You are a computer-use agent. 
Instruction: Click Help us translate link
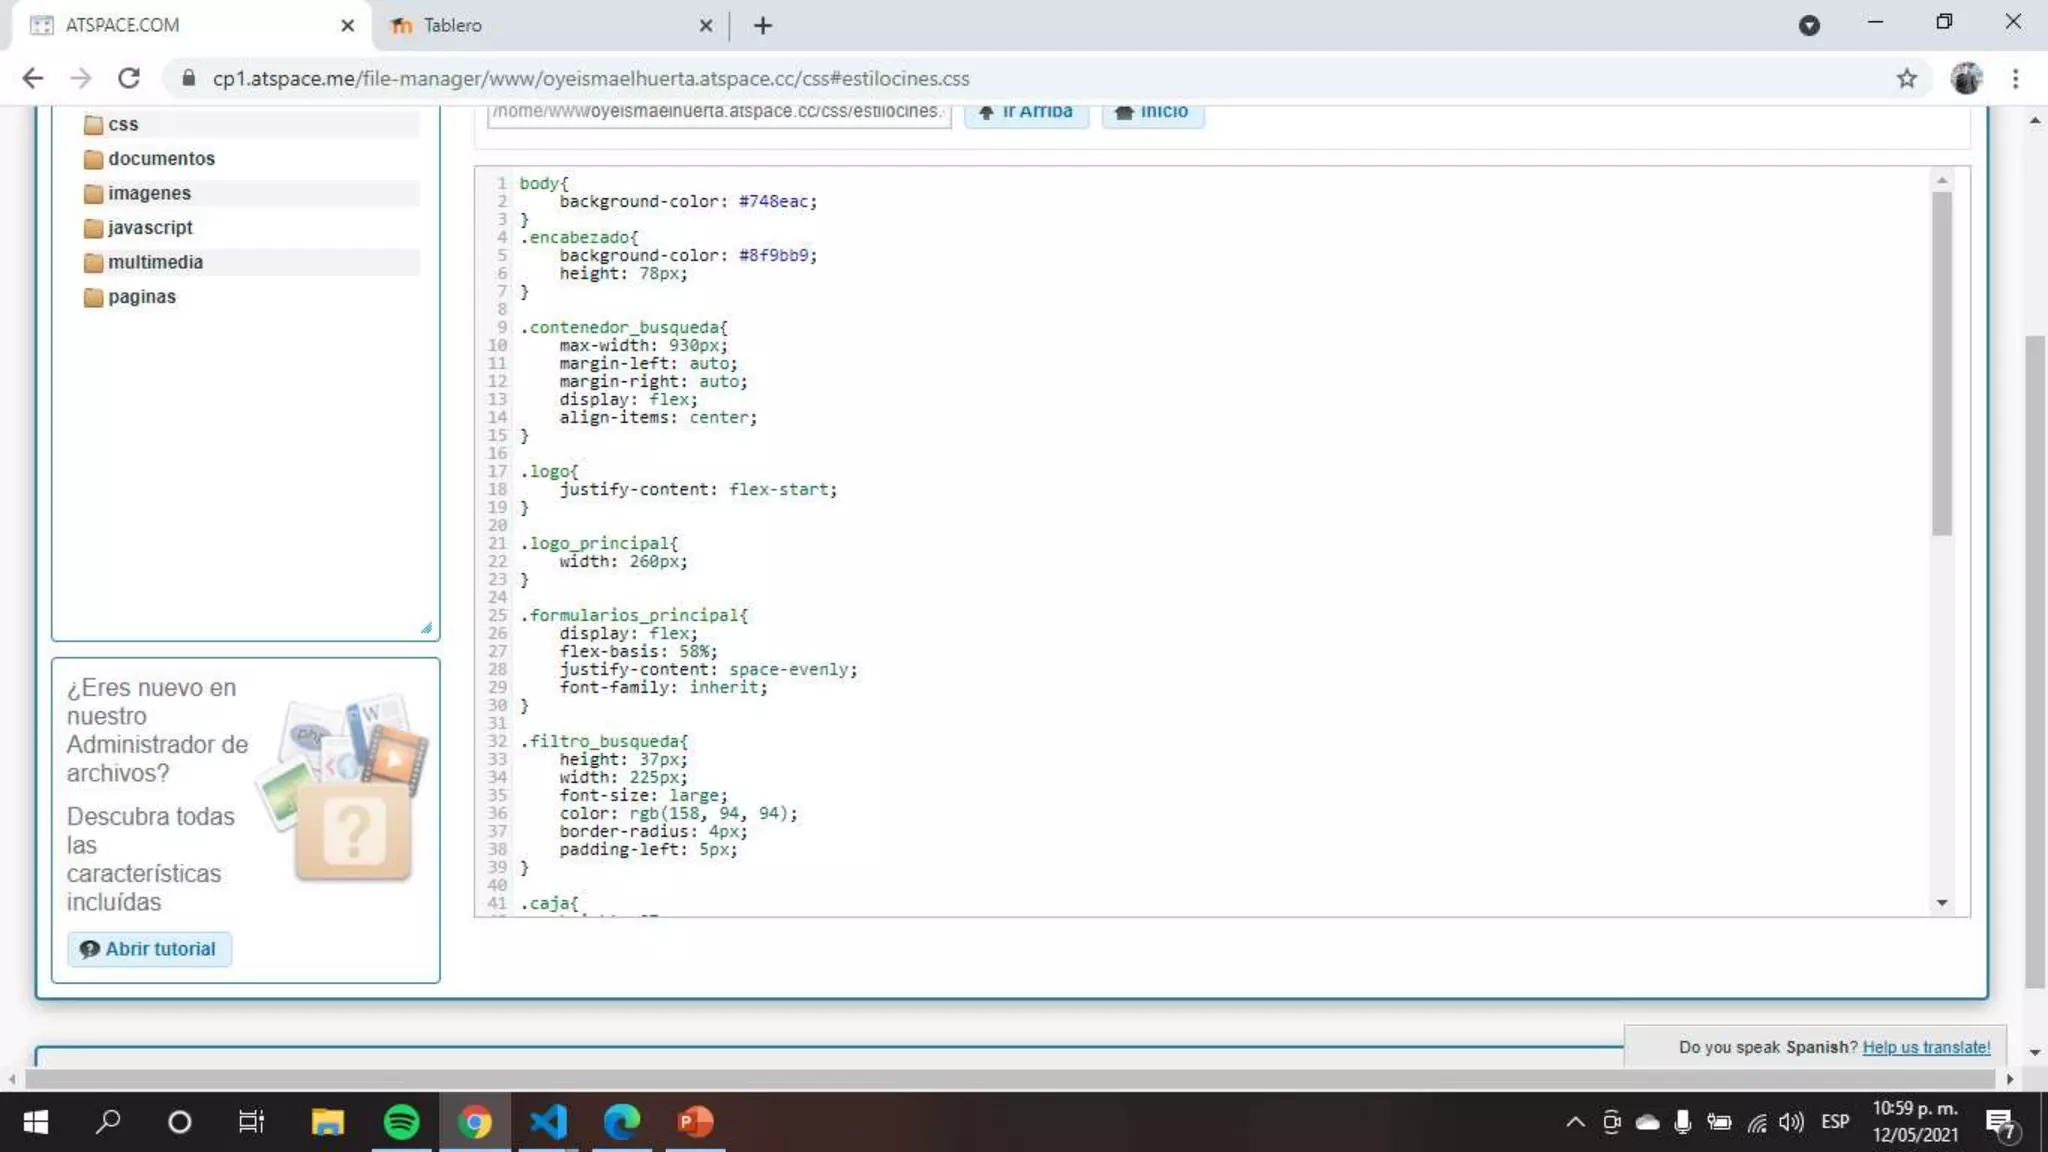click(1925, 1047)
